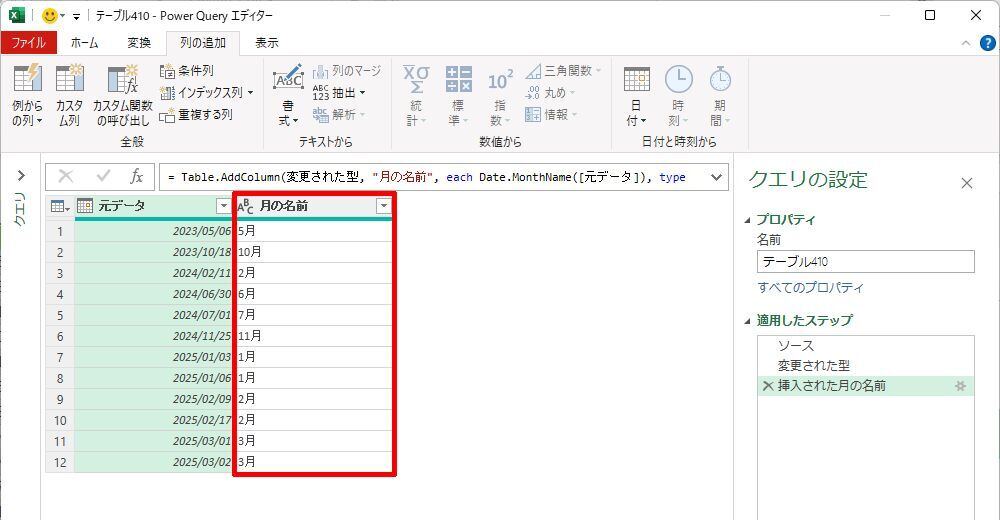Select the 月の名前 column header
Image resolution: width=1000 pixels, height=520 pixels.
pyautogui.click(x=313, y=205)
